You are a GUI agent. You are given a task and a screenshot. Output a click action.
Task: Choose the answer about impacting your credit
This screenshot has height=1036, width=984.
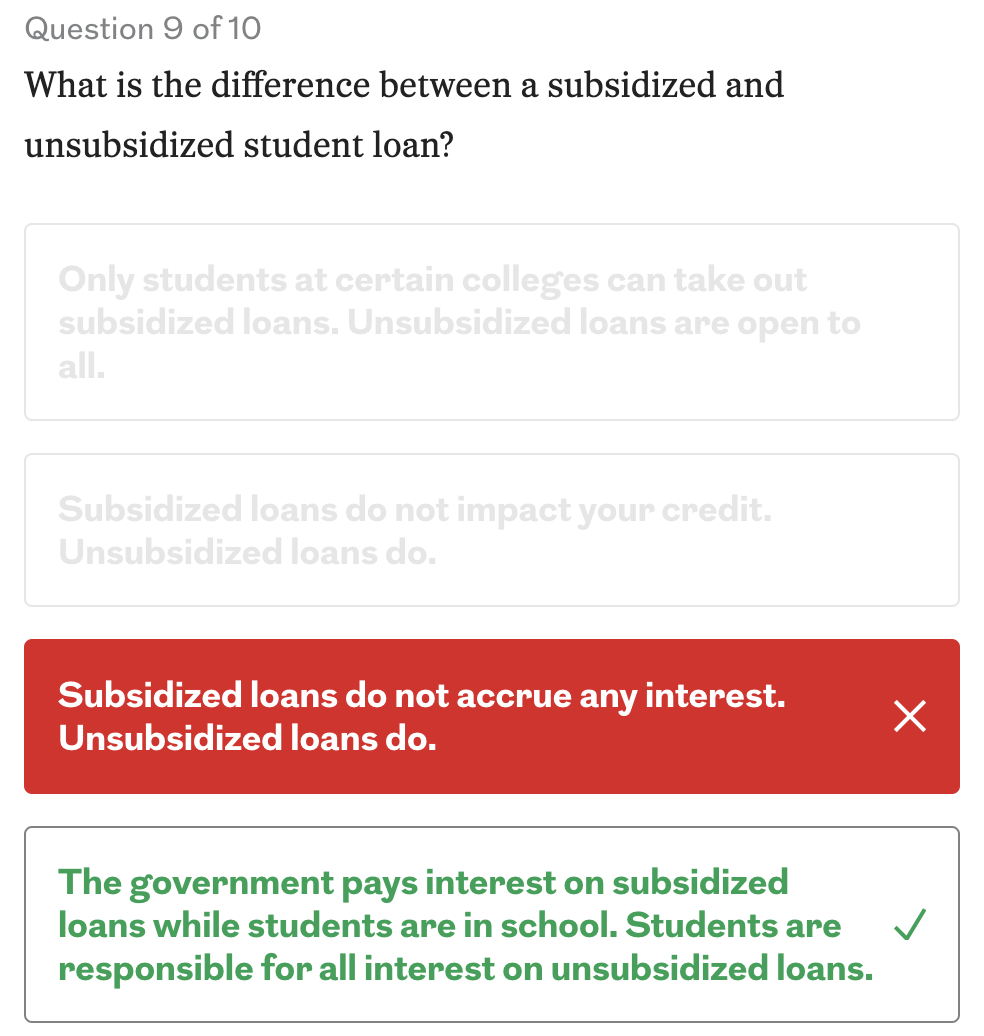point(491,530)
